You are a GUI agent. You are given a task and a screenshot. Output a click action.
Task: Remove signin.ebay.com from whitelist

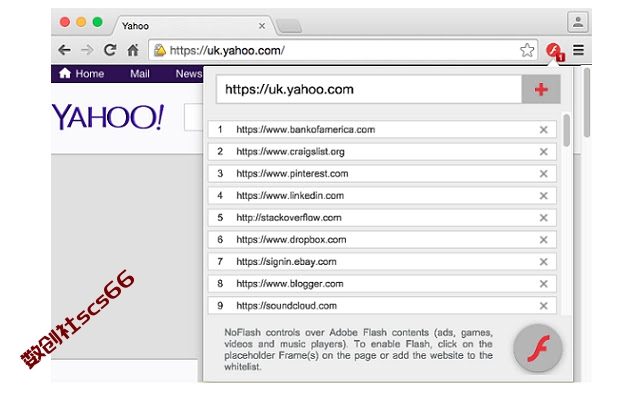[x=543, y=262]
